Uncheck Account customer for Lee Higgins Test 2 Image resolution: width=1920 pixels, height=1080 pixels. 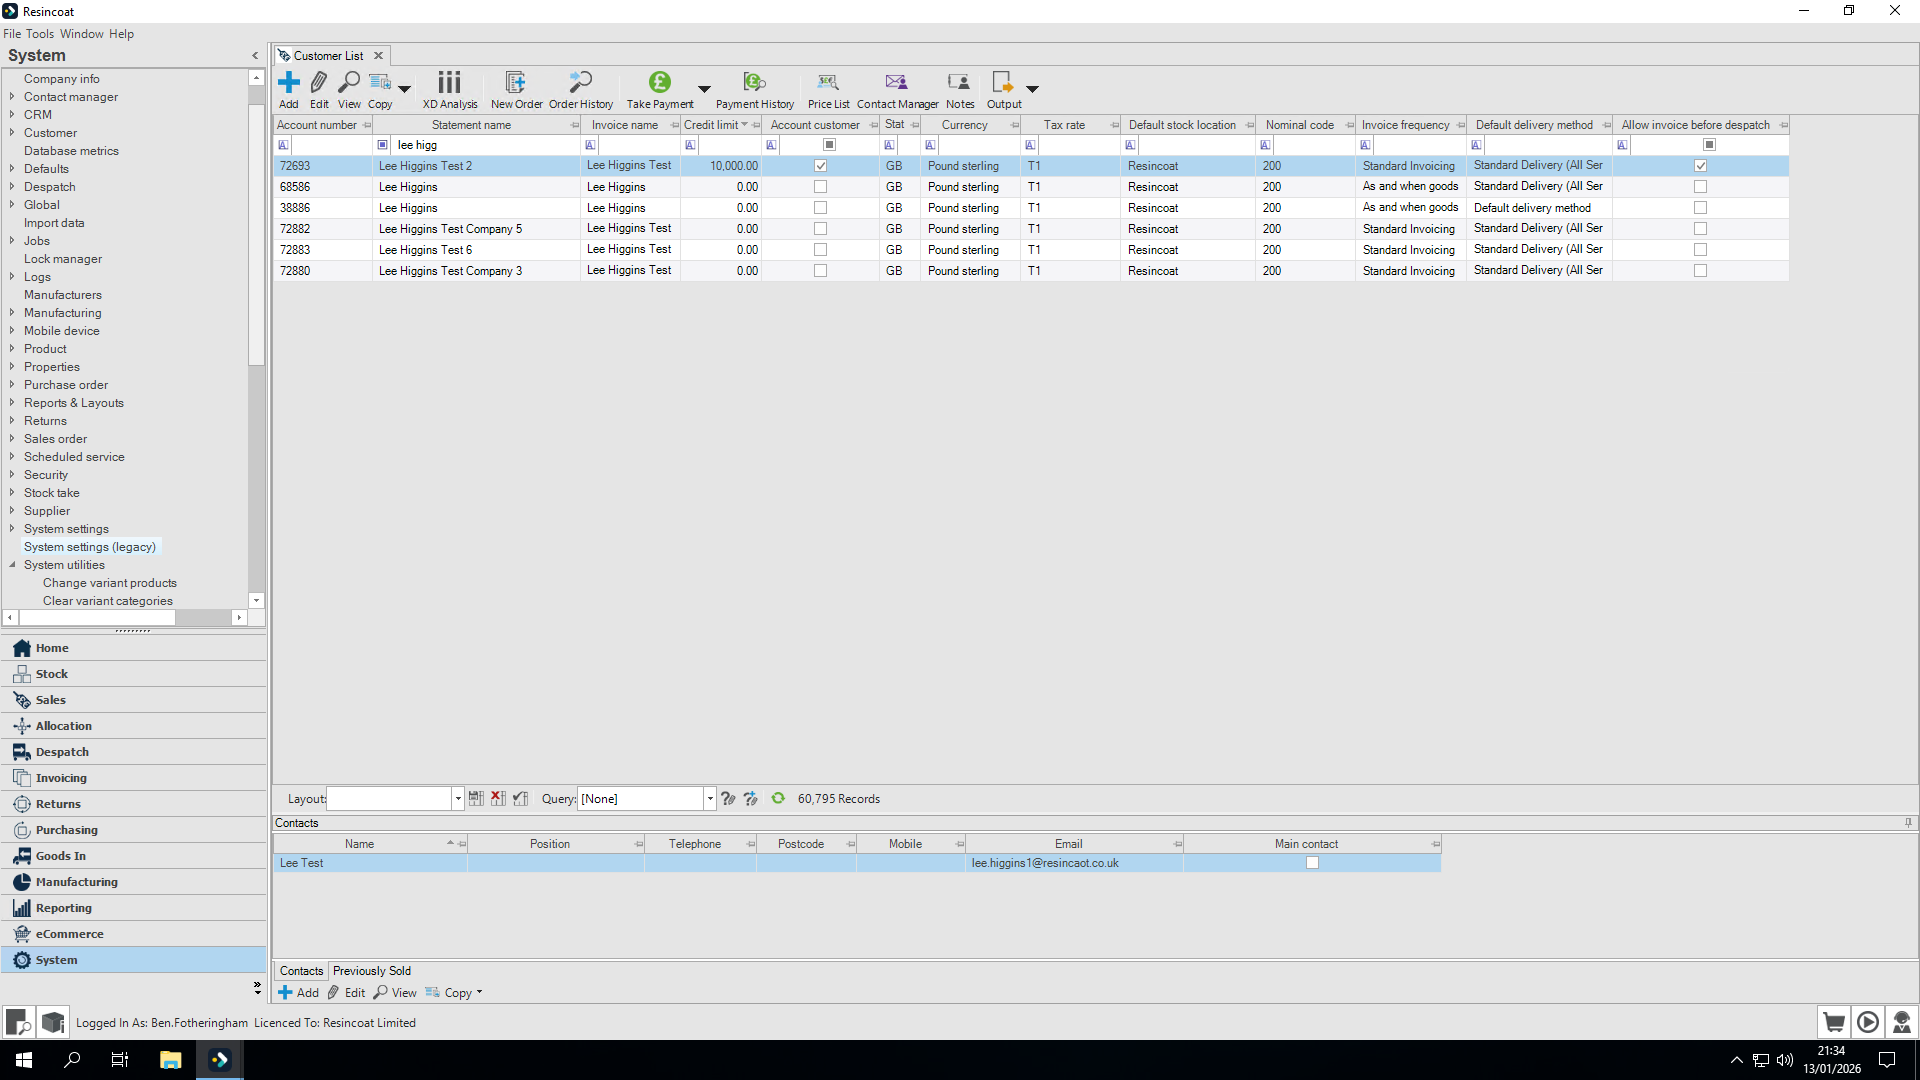pyautogui.click(x=820, y=165)
